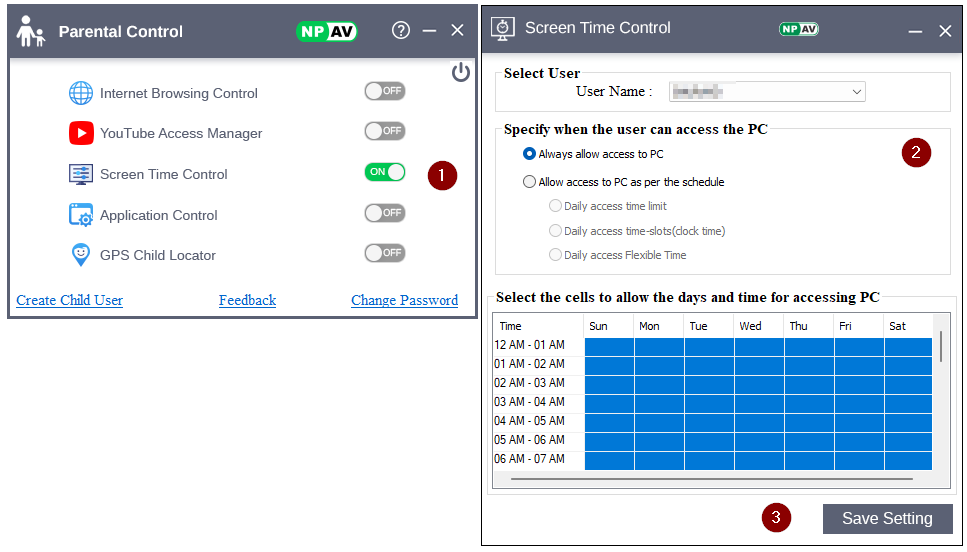Enable the Application Control toggle
This screenshot has height=552, width=967.
[x=385, y=213]
